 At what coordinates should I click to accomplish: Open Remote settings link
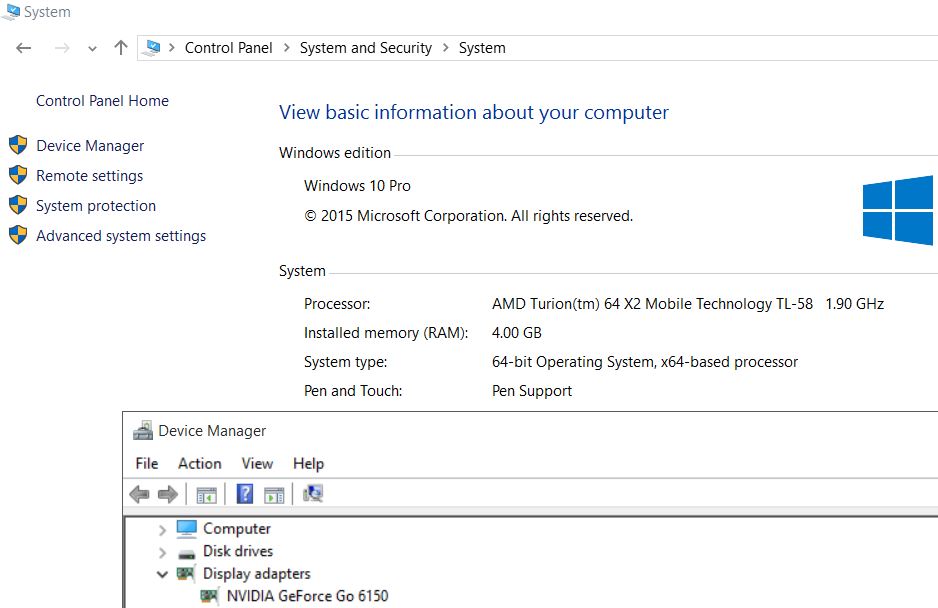(89, 176)
